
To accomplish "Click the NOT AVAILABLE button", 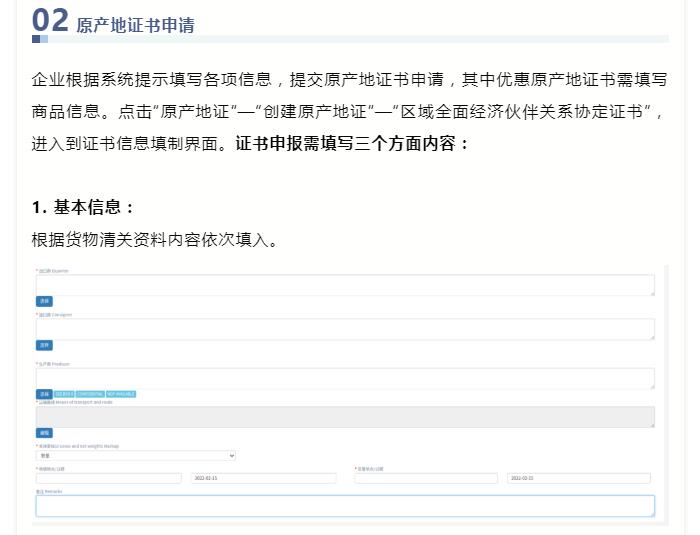I will [x=120, y=394].
